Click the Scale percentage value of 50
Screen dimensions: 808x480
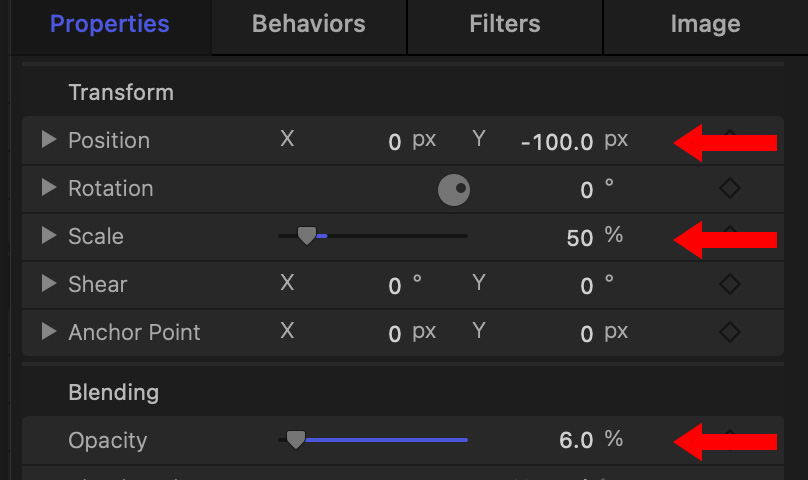tap(579, 238)
